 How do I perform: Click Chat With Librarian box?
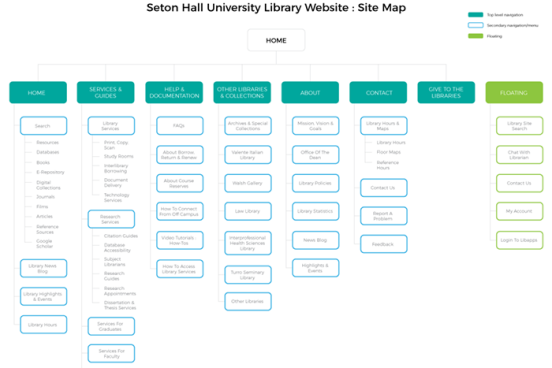(520, 155)
